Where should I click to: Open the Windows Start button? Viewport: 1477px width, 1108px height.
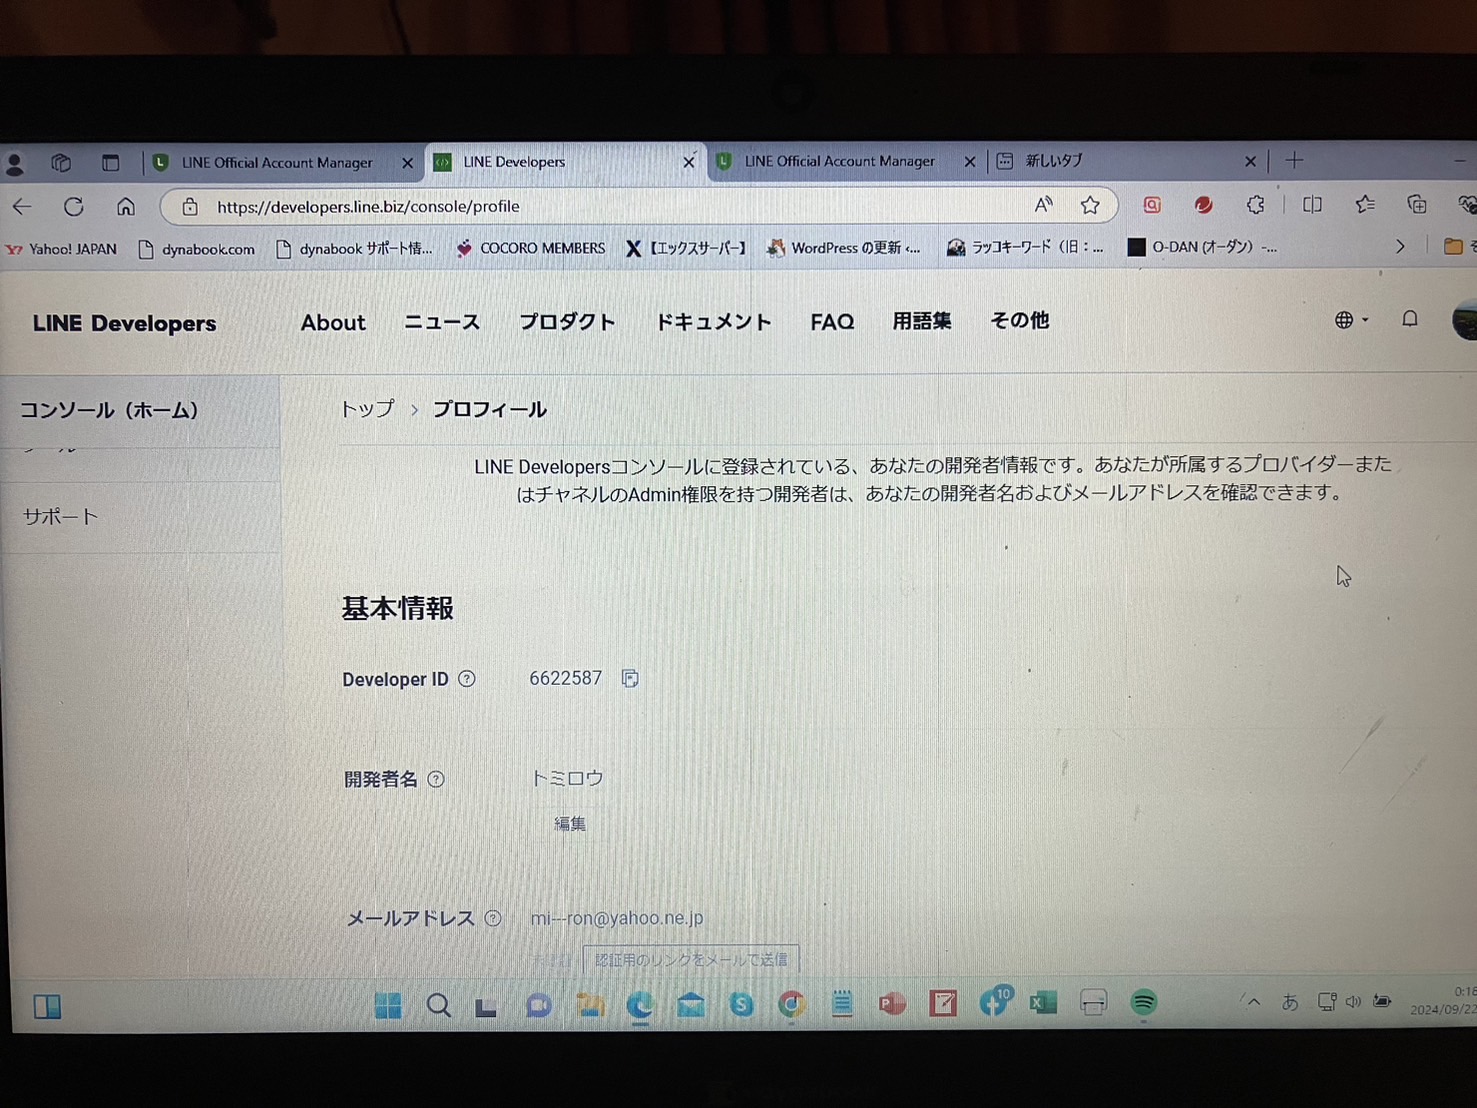click(x=388, y=1005)
